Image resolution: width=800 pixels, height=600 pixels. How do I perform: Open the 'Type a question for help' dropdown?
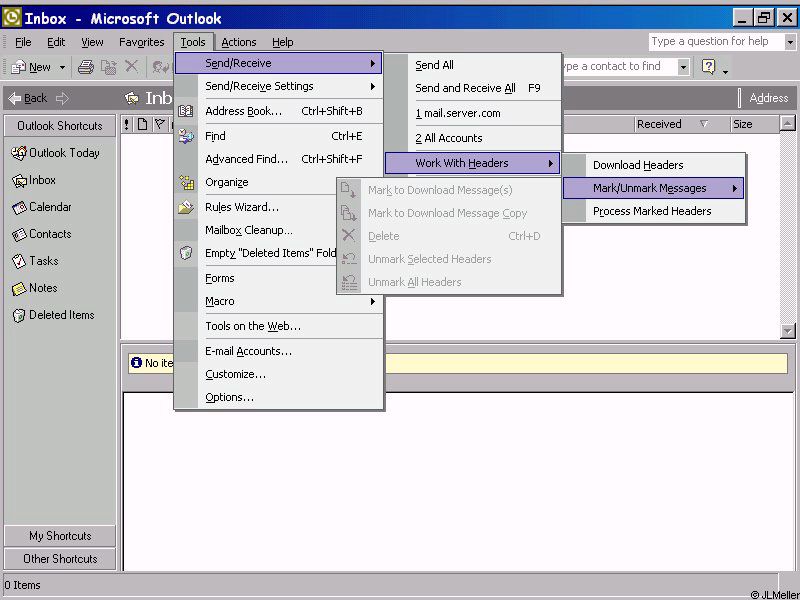pos(790,42)
